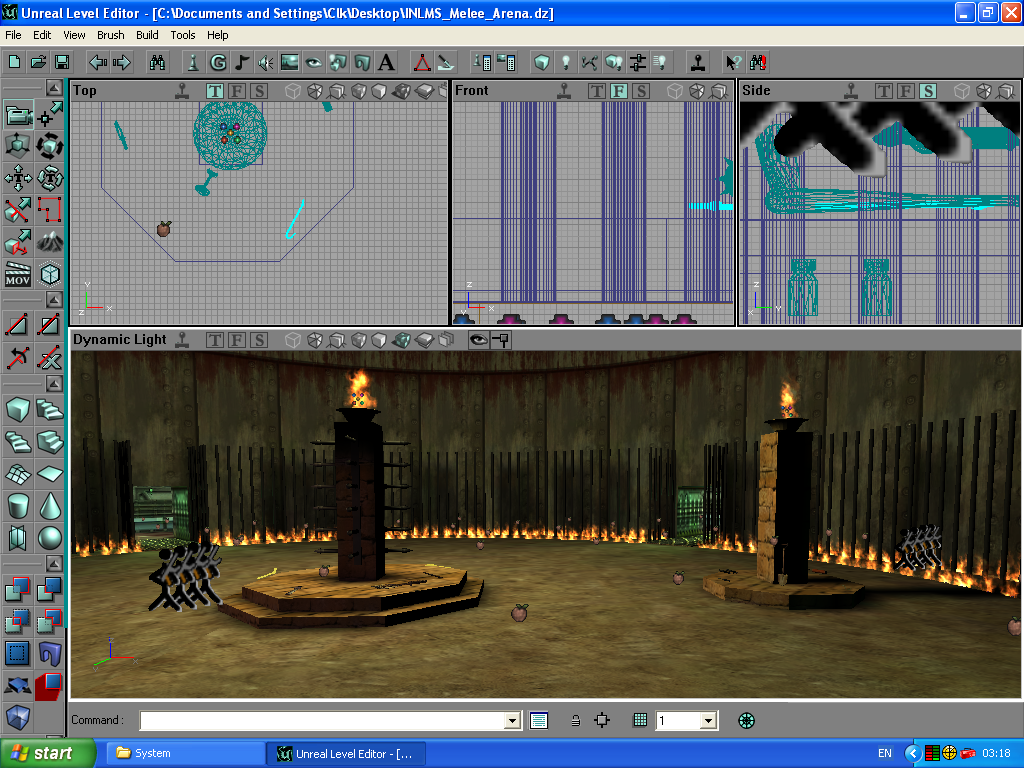Save the level with the floppy disk icon
This screenshot has height=768, width=1024.
[x=62, y=63]
